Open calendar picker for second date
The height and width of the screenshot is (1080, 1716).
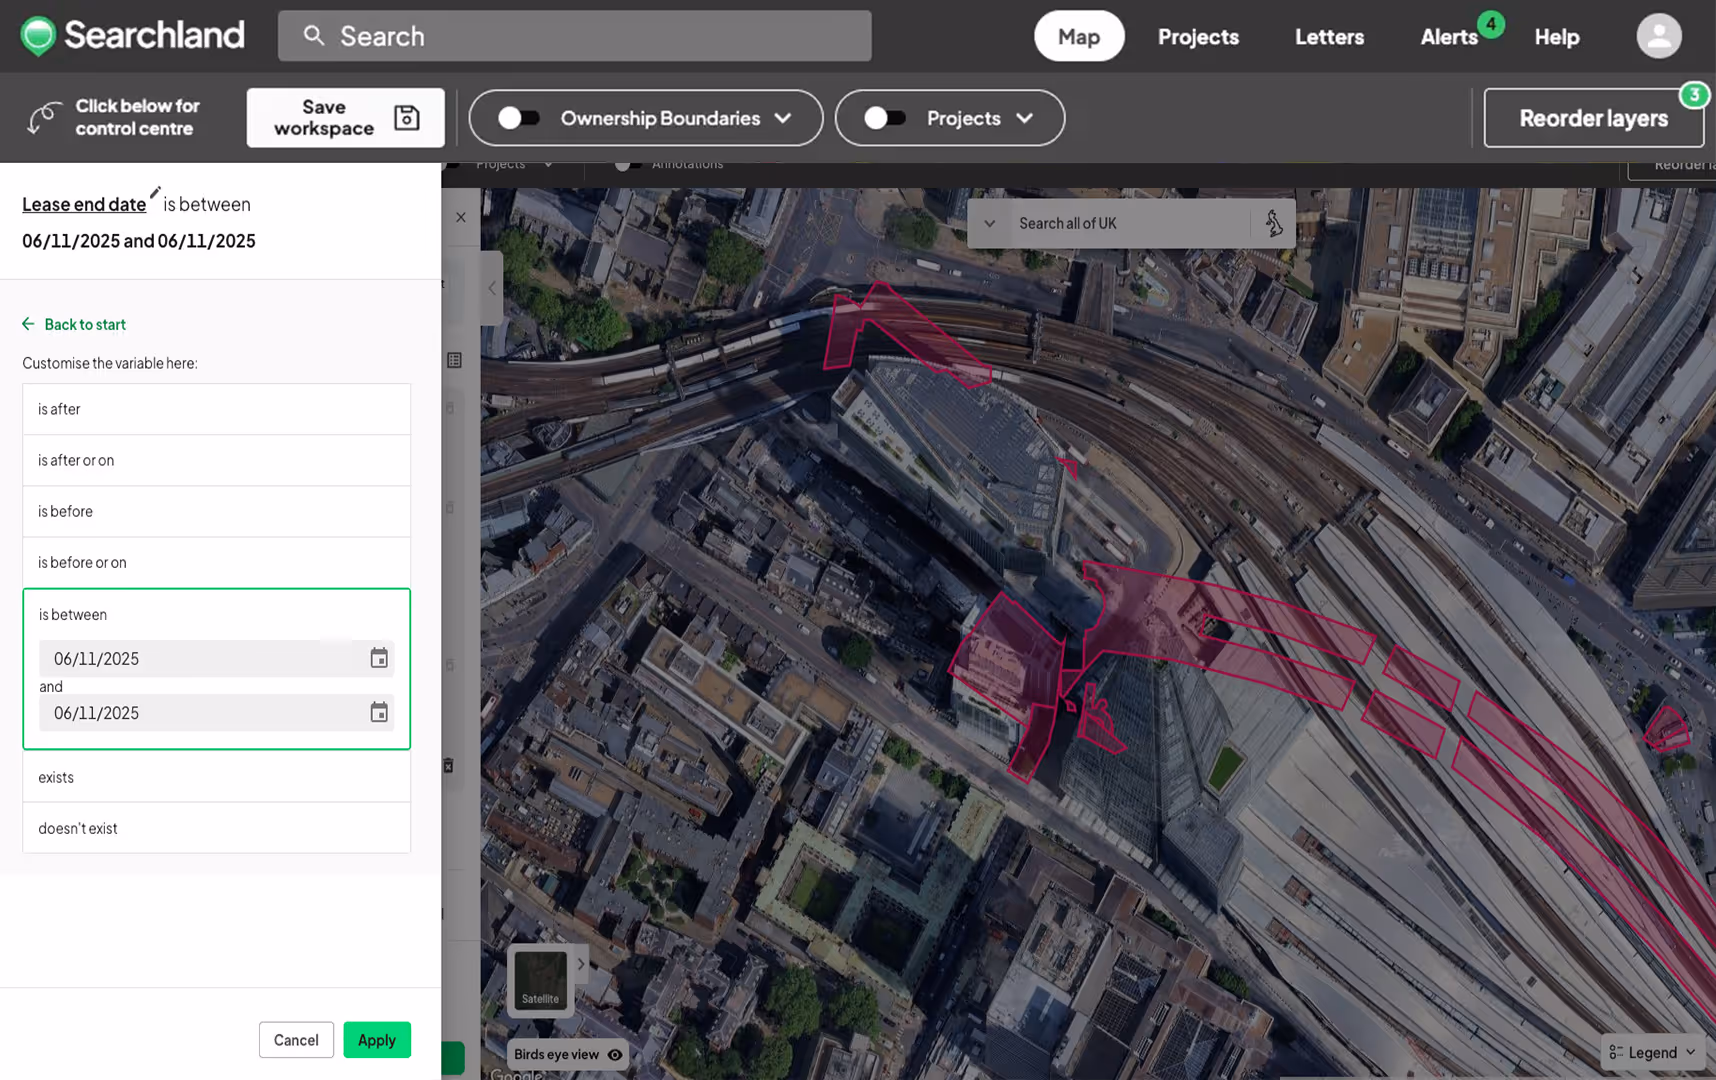pyautogui.click(x=379, y=712)
